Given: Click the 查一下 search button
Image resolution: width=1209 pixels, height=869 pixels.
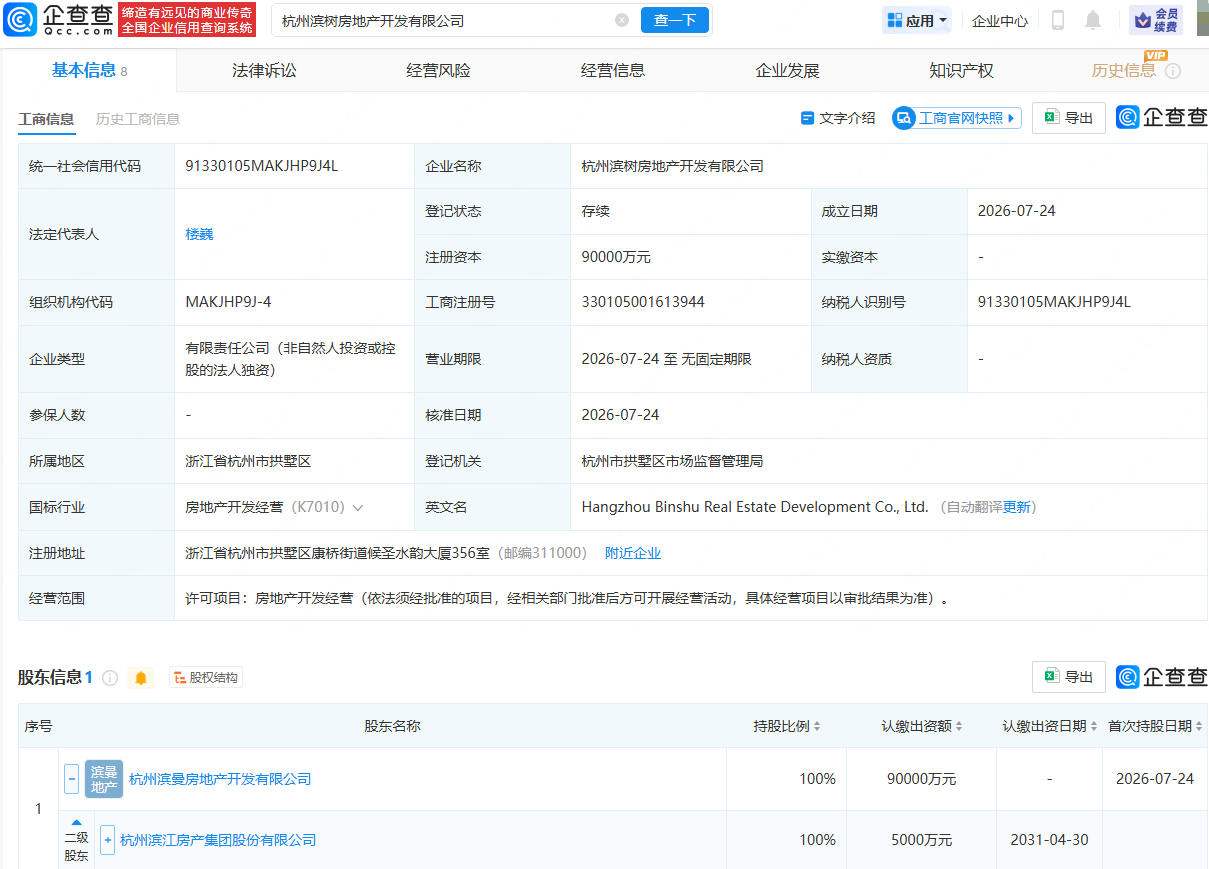Looking at the screenshot, I should coord(675,20).
